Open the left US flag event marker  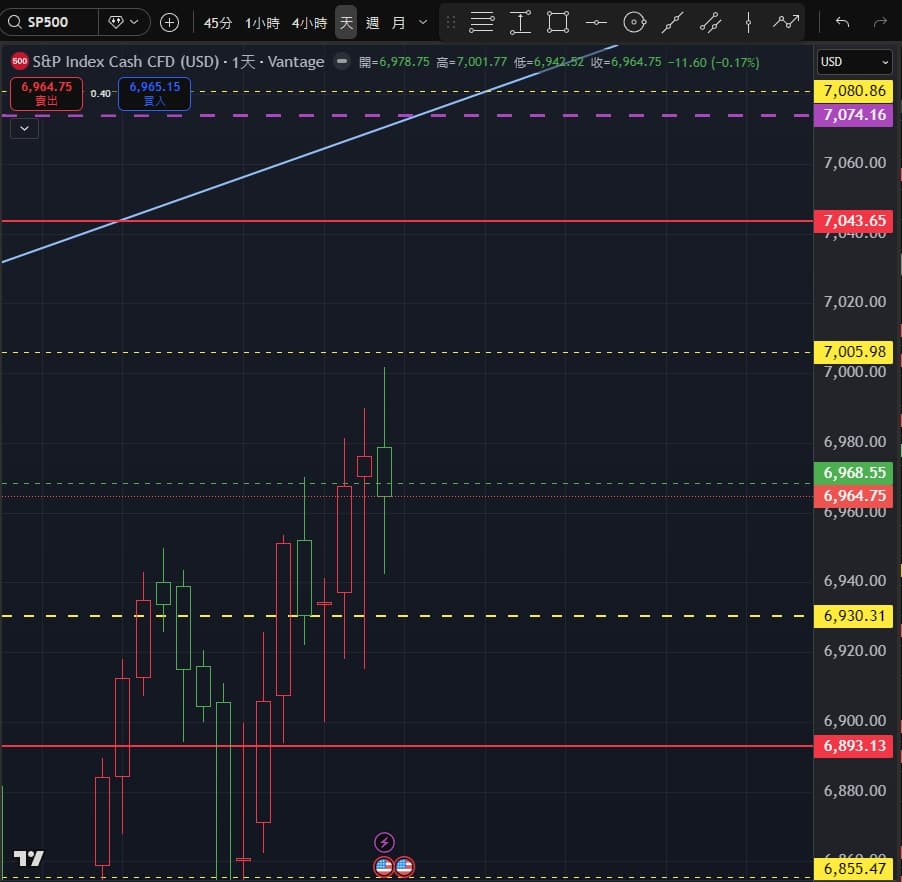(384, 866)
